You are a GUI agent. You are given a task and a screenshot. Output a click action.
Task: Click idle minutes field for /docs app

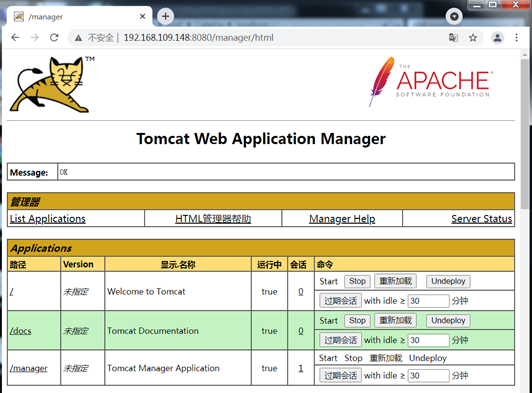click(x=429, y=340)
